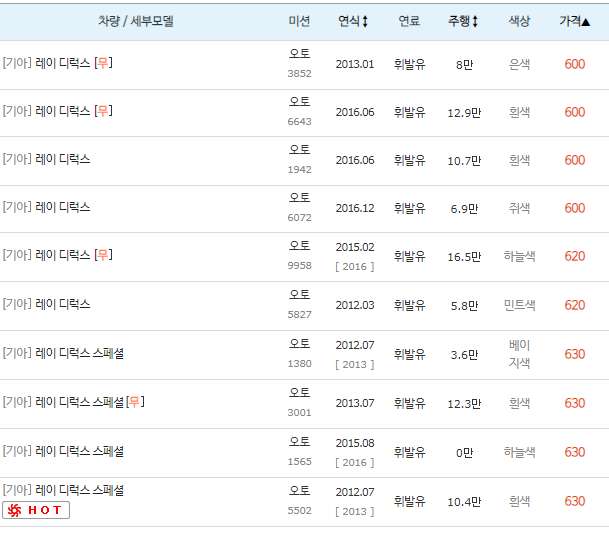609x536 pixels.
Task: Click the year 2015.02 cell
Action: click(355, 247)
